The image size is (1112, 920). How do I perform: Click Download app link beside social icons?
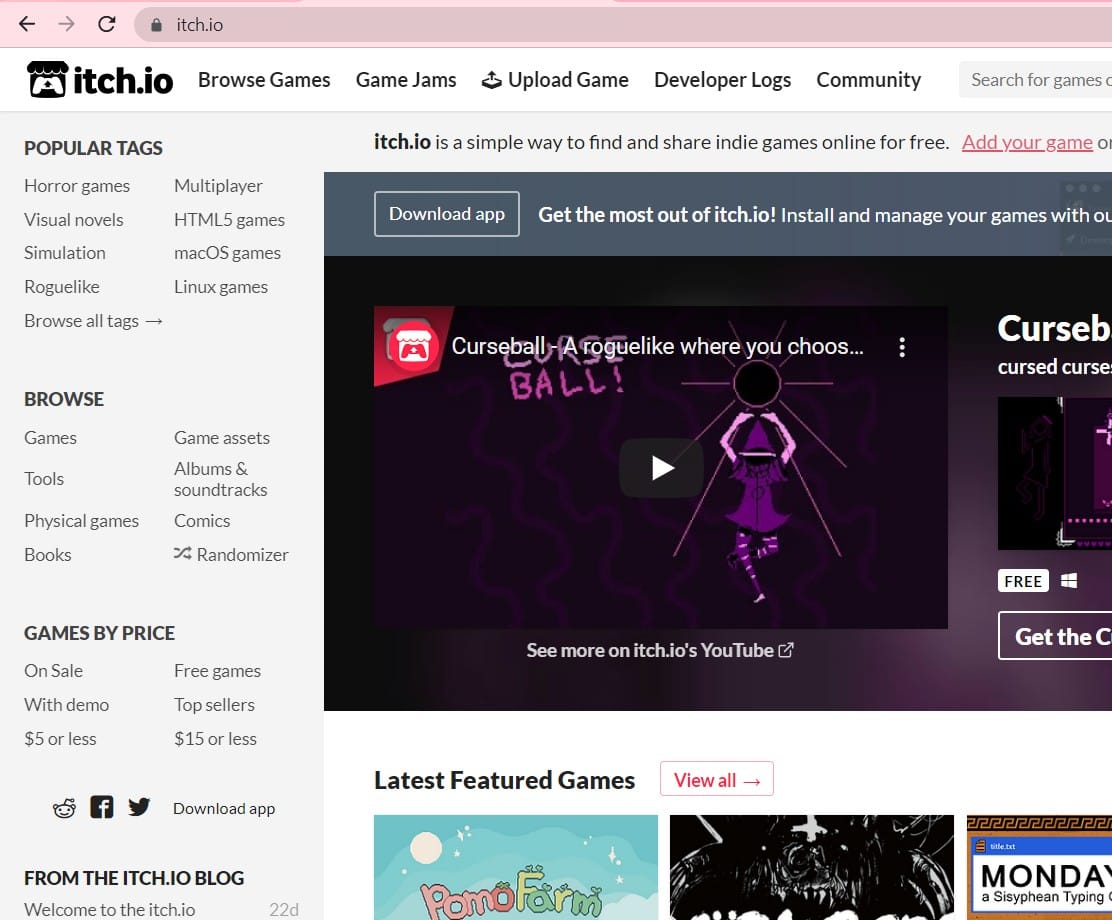[x=224, y=808]
